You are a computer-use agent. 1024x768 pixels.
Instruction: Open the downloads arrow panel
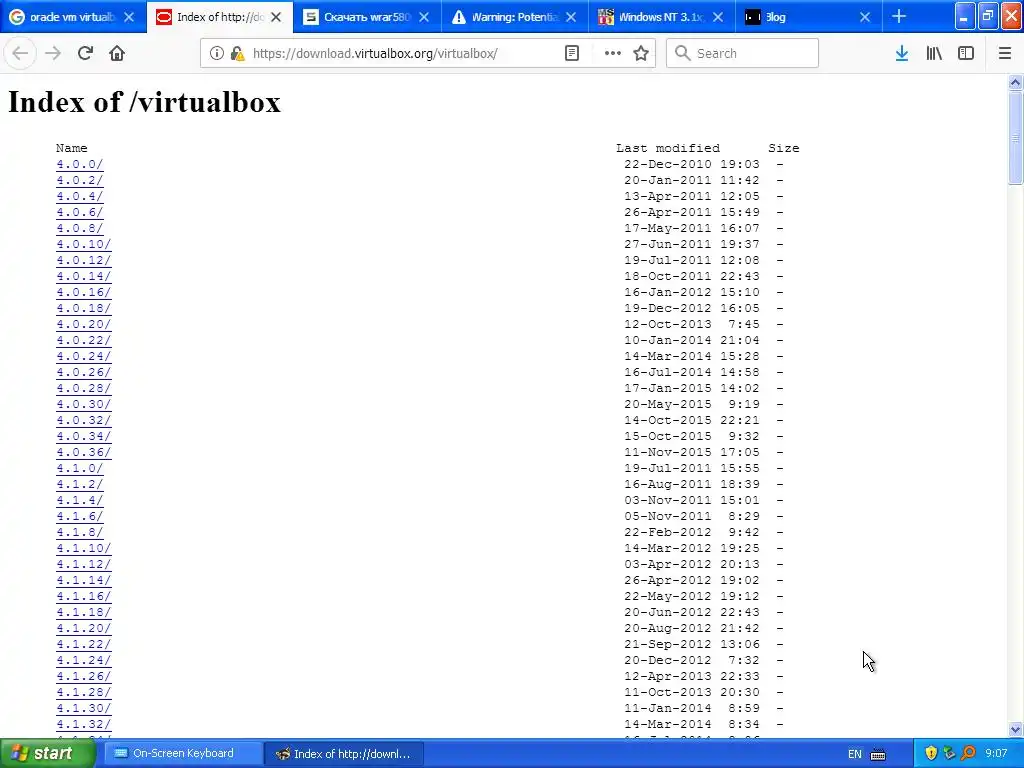[902, 53]
